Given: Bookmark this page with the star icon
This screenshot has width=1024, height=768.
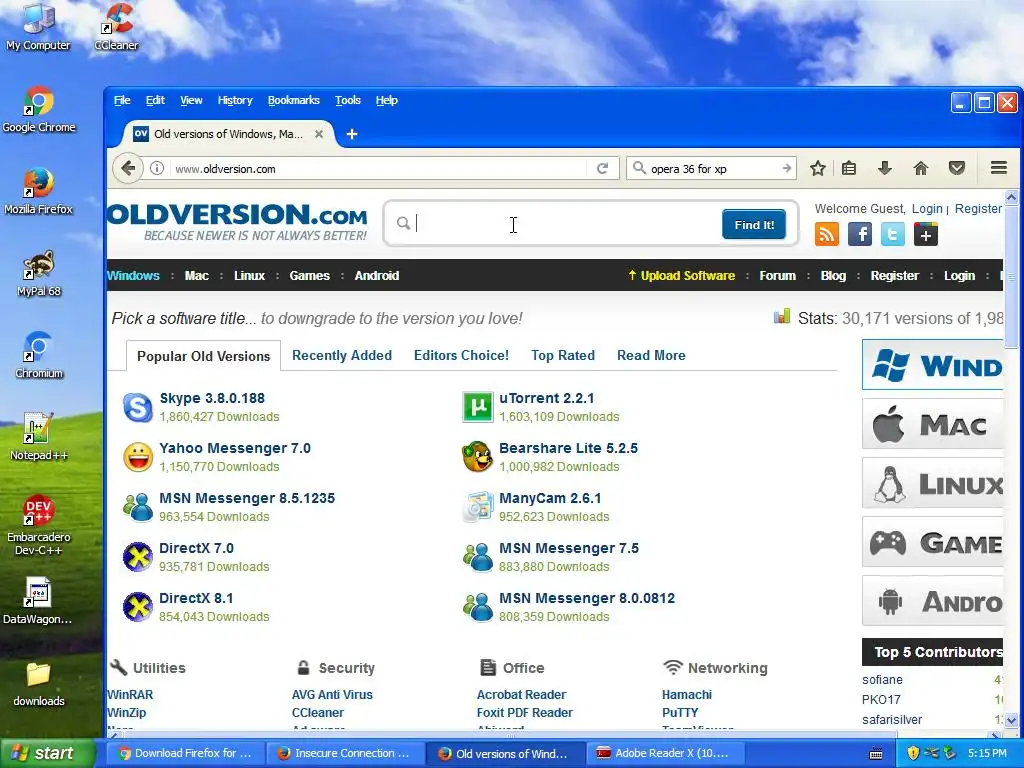Looking at the screenshot, I should (x=818, y=168).
